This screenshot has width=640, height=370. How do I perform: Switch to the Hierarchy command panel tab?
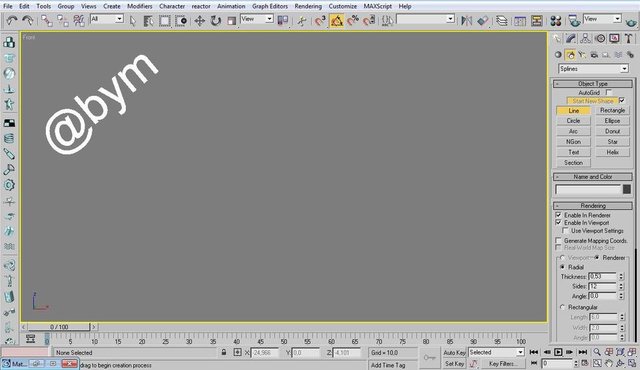coord(585,39)
